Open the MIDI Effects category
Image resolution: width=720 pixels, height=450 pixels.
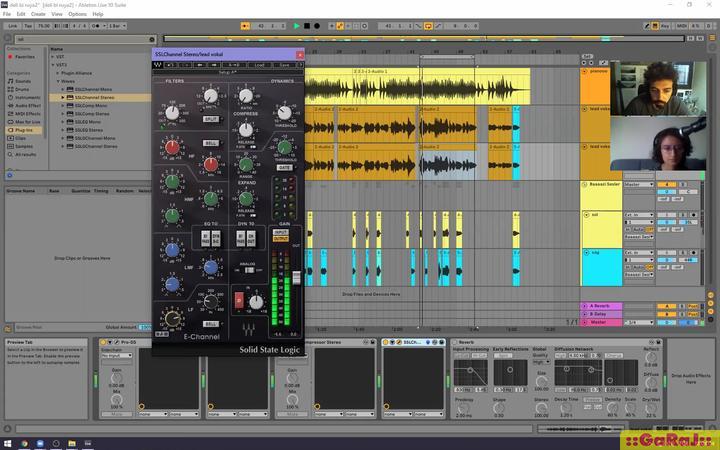[24, 114]
